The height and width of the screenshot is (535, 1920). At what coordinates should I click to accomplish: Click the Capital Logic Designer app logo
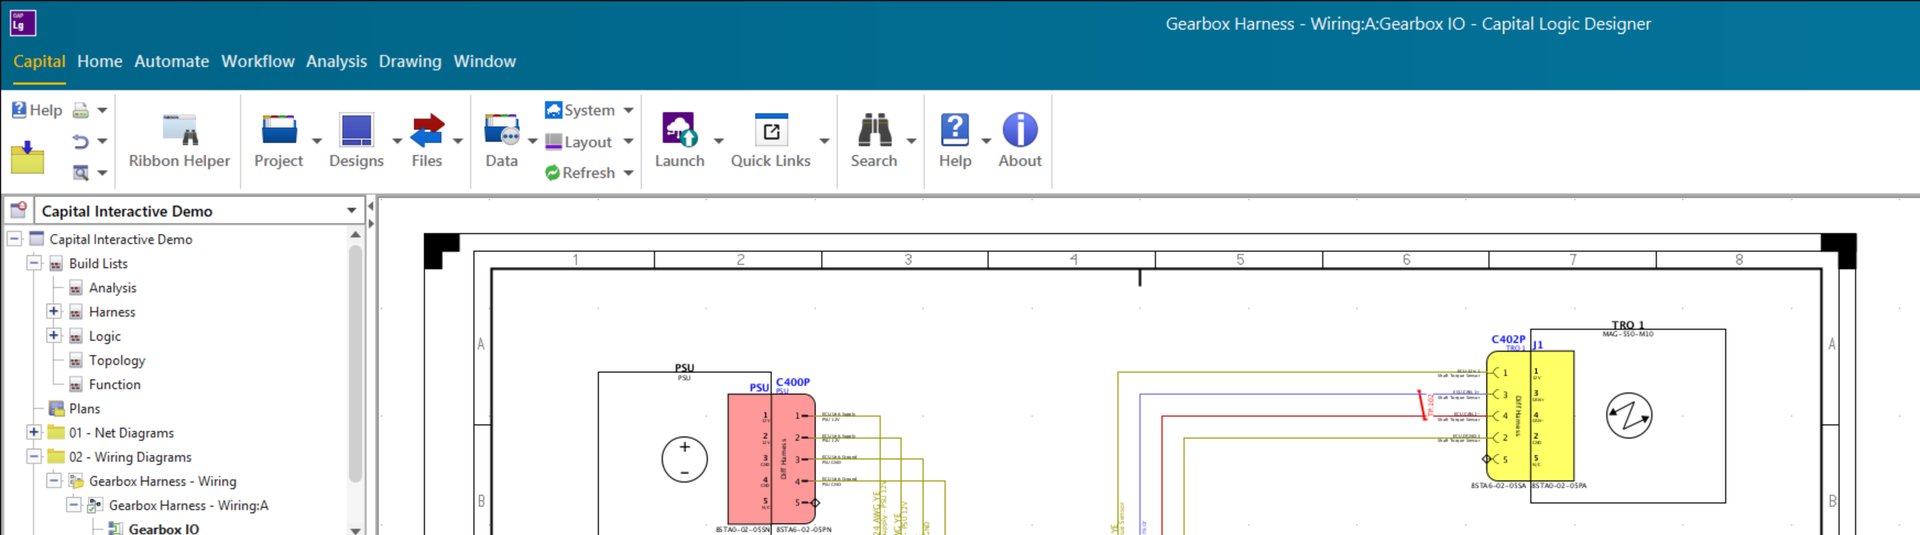22,22
